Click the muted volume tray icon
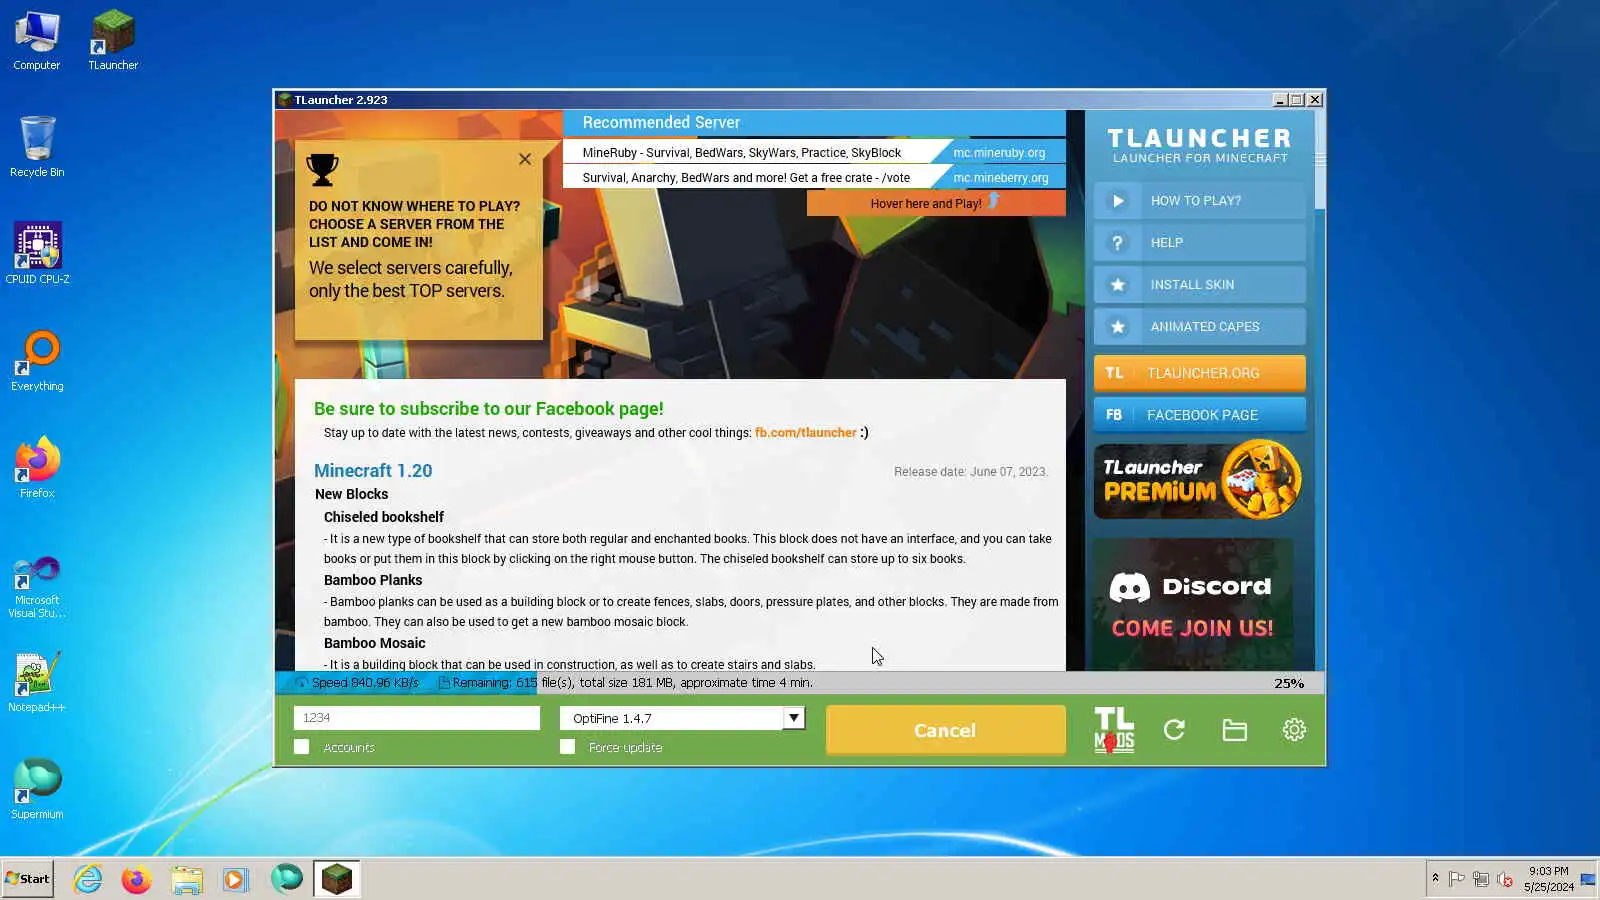This screenshot has width=1600, height=900. 1505,879
